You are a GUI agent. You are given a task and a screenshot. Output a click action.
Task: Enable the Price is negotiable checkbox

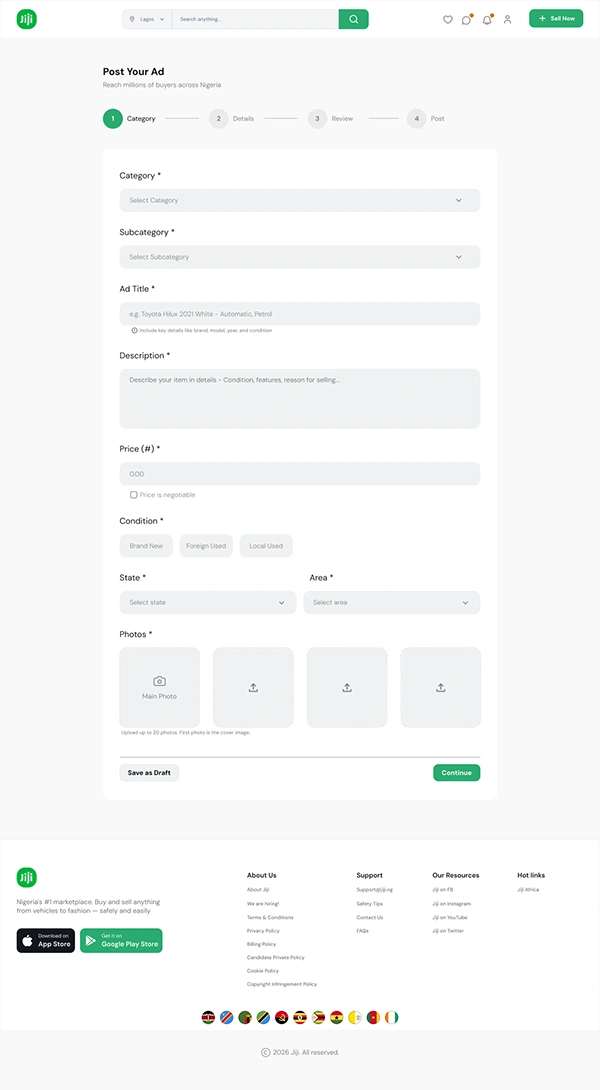(134, 495)
